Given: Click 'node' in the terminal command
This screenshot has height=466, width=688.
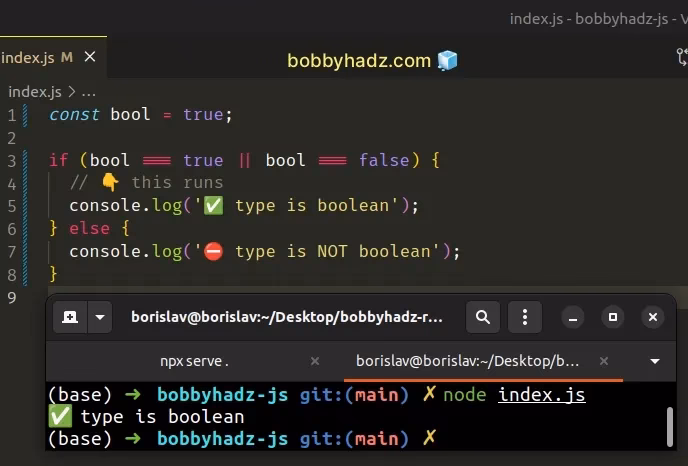Looking at the screenshot, I should coord(465,395).
